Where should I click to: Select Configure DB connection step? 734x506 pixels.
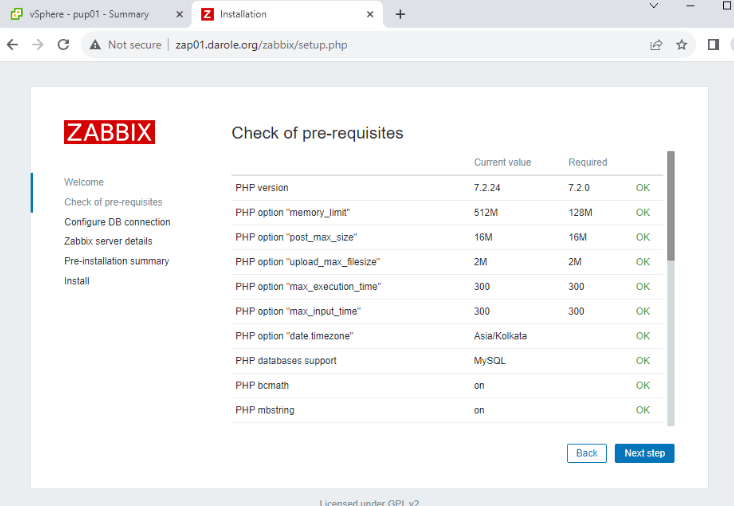pyautogui.click(x=117, y=222)
